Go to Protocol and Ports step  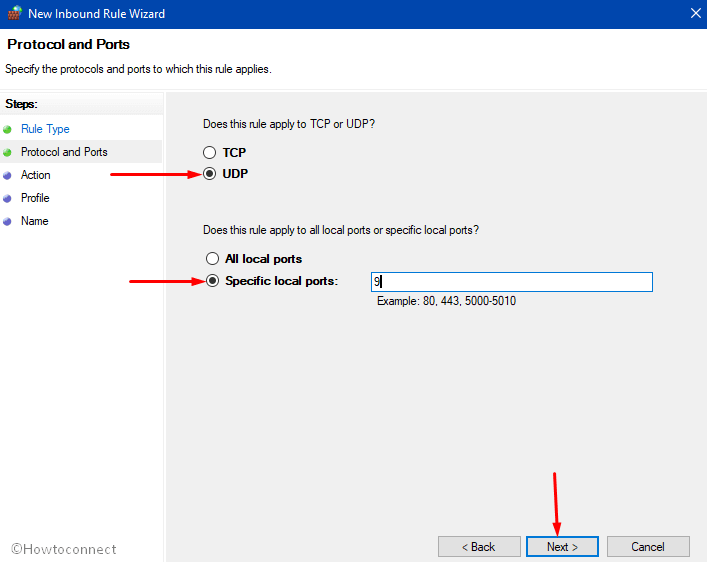pyautogui.click(x=64, y=152)
